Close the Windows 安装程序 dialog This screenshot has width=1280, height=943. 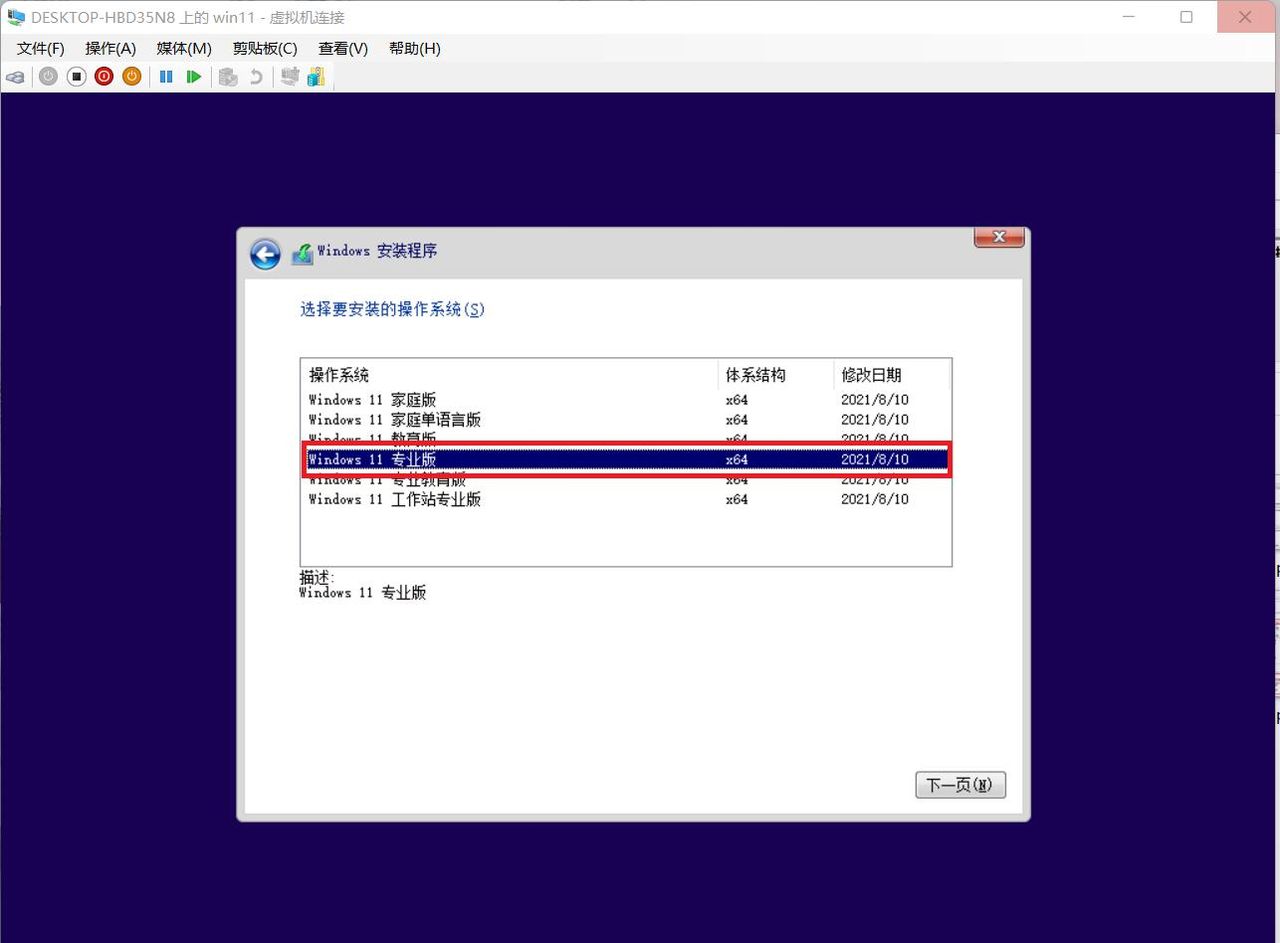click(x=998, y=238)
